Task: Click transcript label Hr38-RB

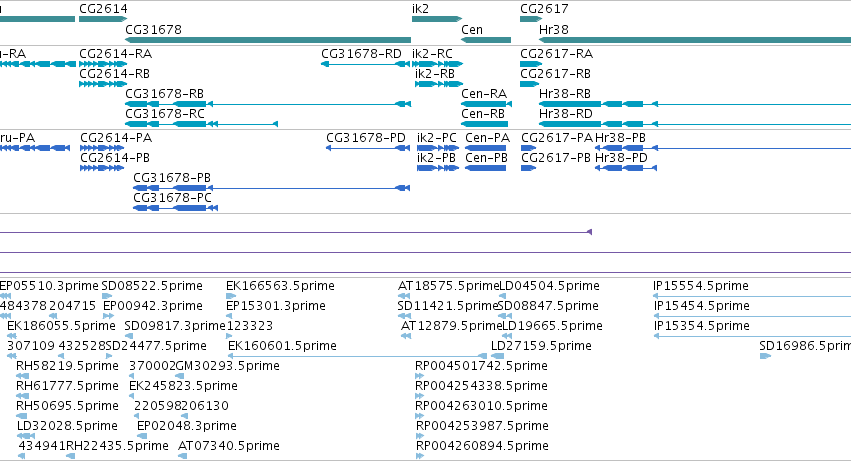Action: (565, 93)
